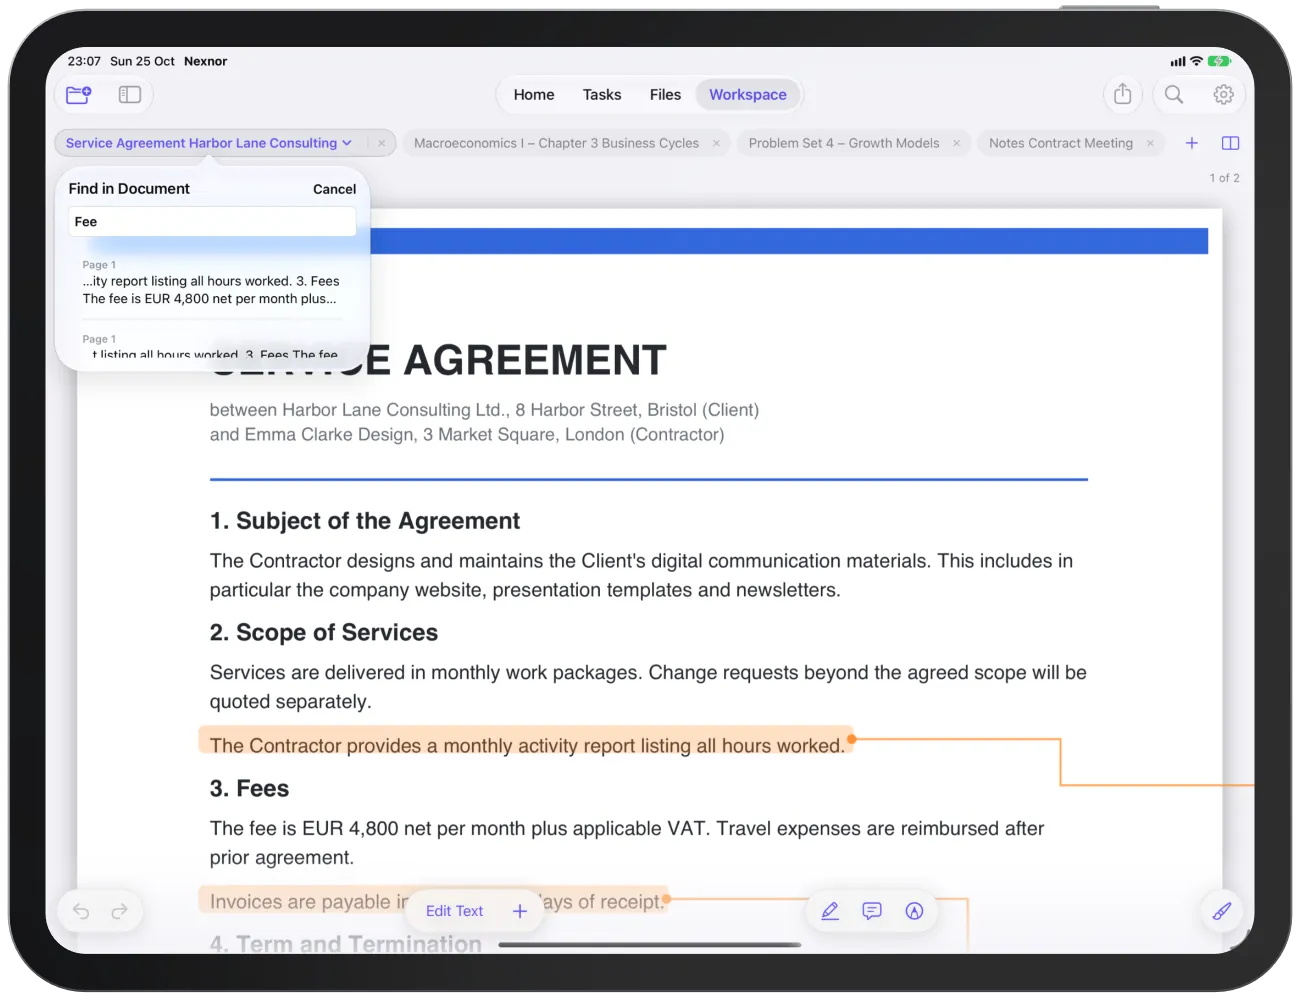Open first Page 1 search result
This screenshot has width=1300, height=998.
(212, 283)
